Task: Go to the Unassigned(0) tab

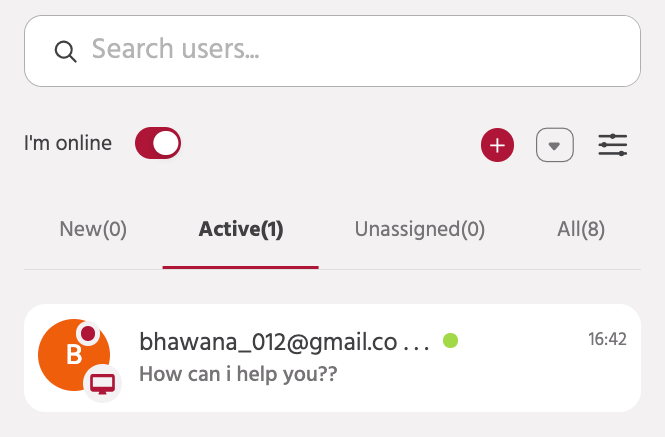Action: coord(420,229)
